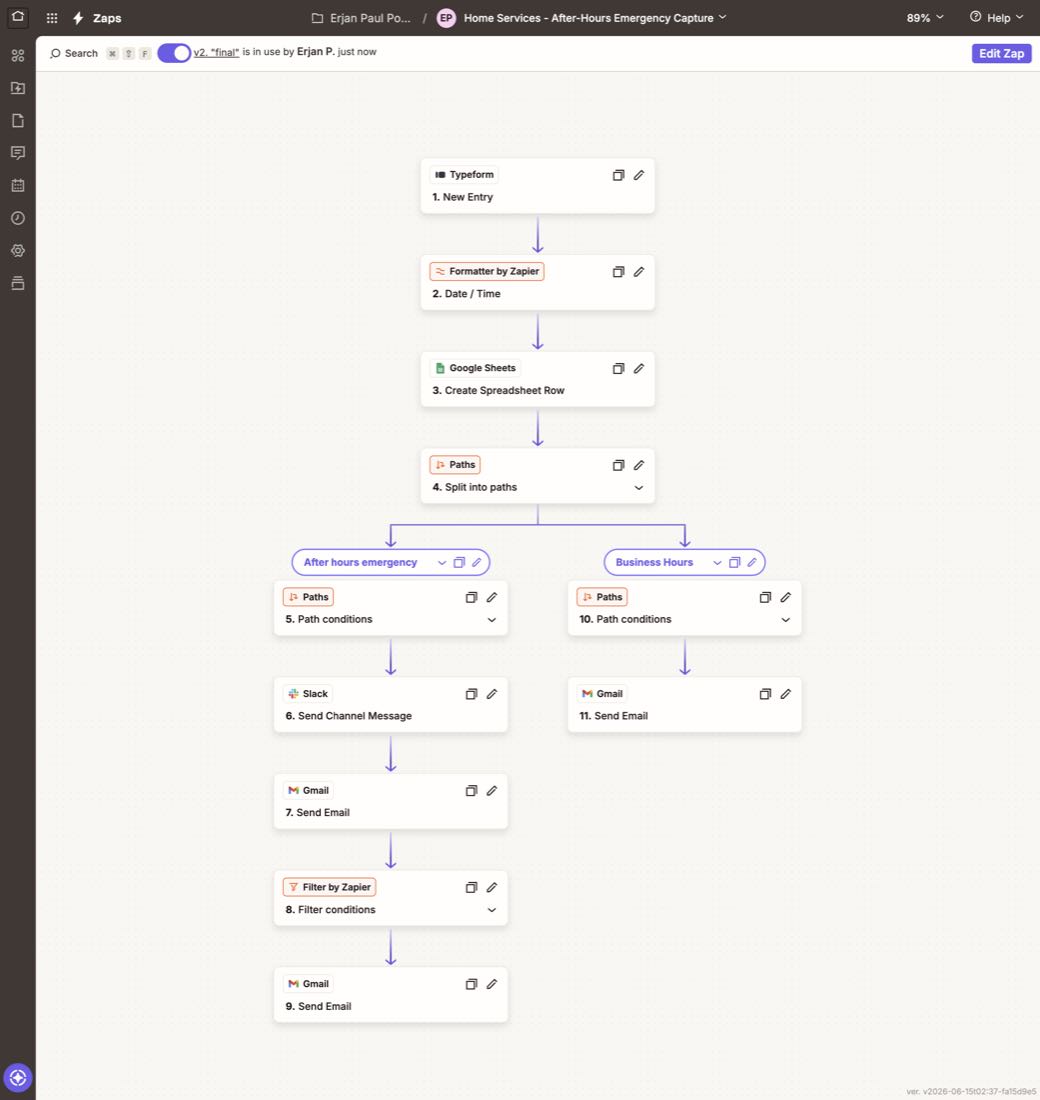Edit the Slack Send Channel Message step
This screenshot has width=1040, height=1100.
pyautogui.click(x=492, y=694)
